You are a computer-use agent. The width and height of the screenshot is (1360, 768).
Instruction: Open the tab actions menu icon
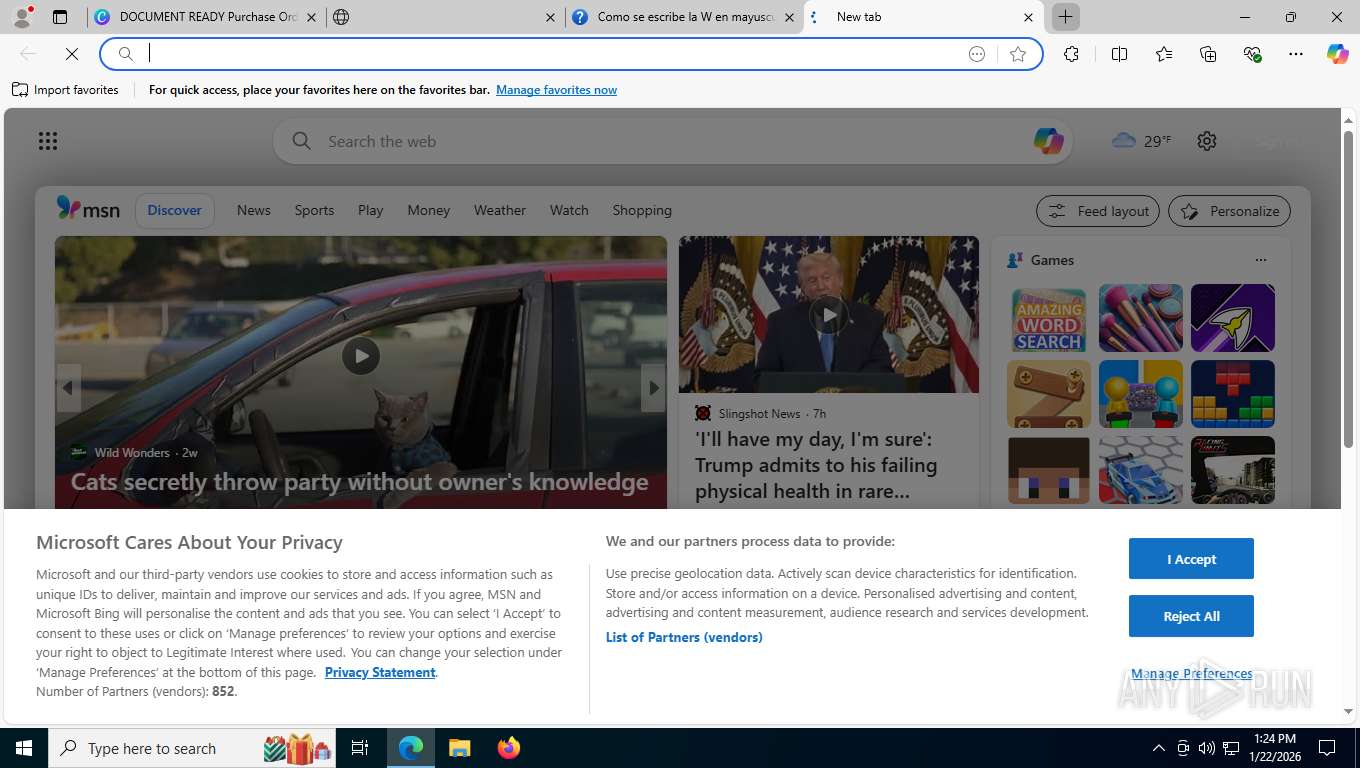[x=60, y=17]
